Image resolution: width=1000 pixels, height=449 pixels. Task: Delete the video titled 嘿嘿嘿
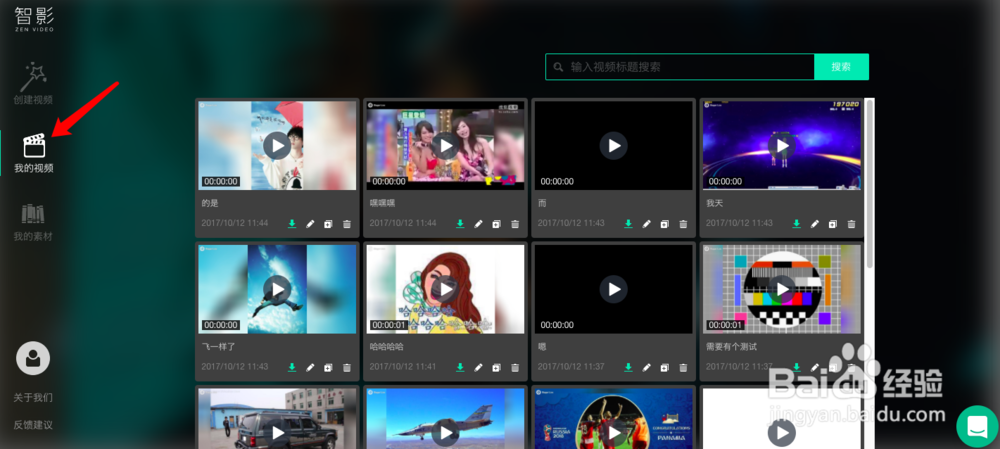tap(515, 224)
